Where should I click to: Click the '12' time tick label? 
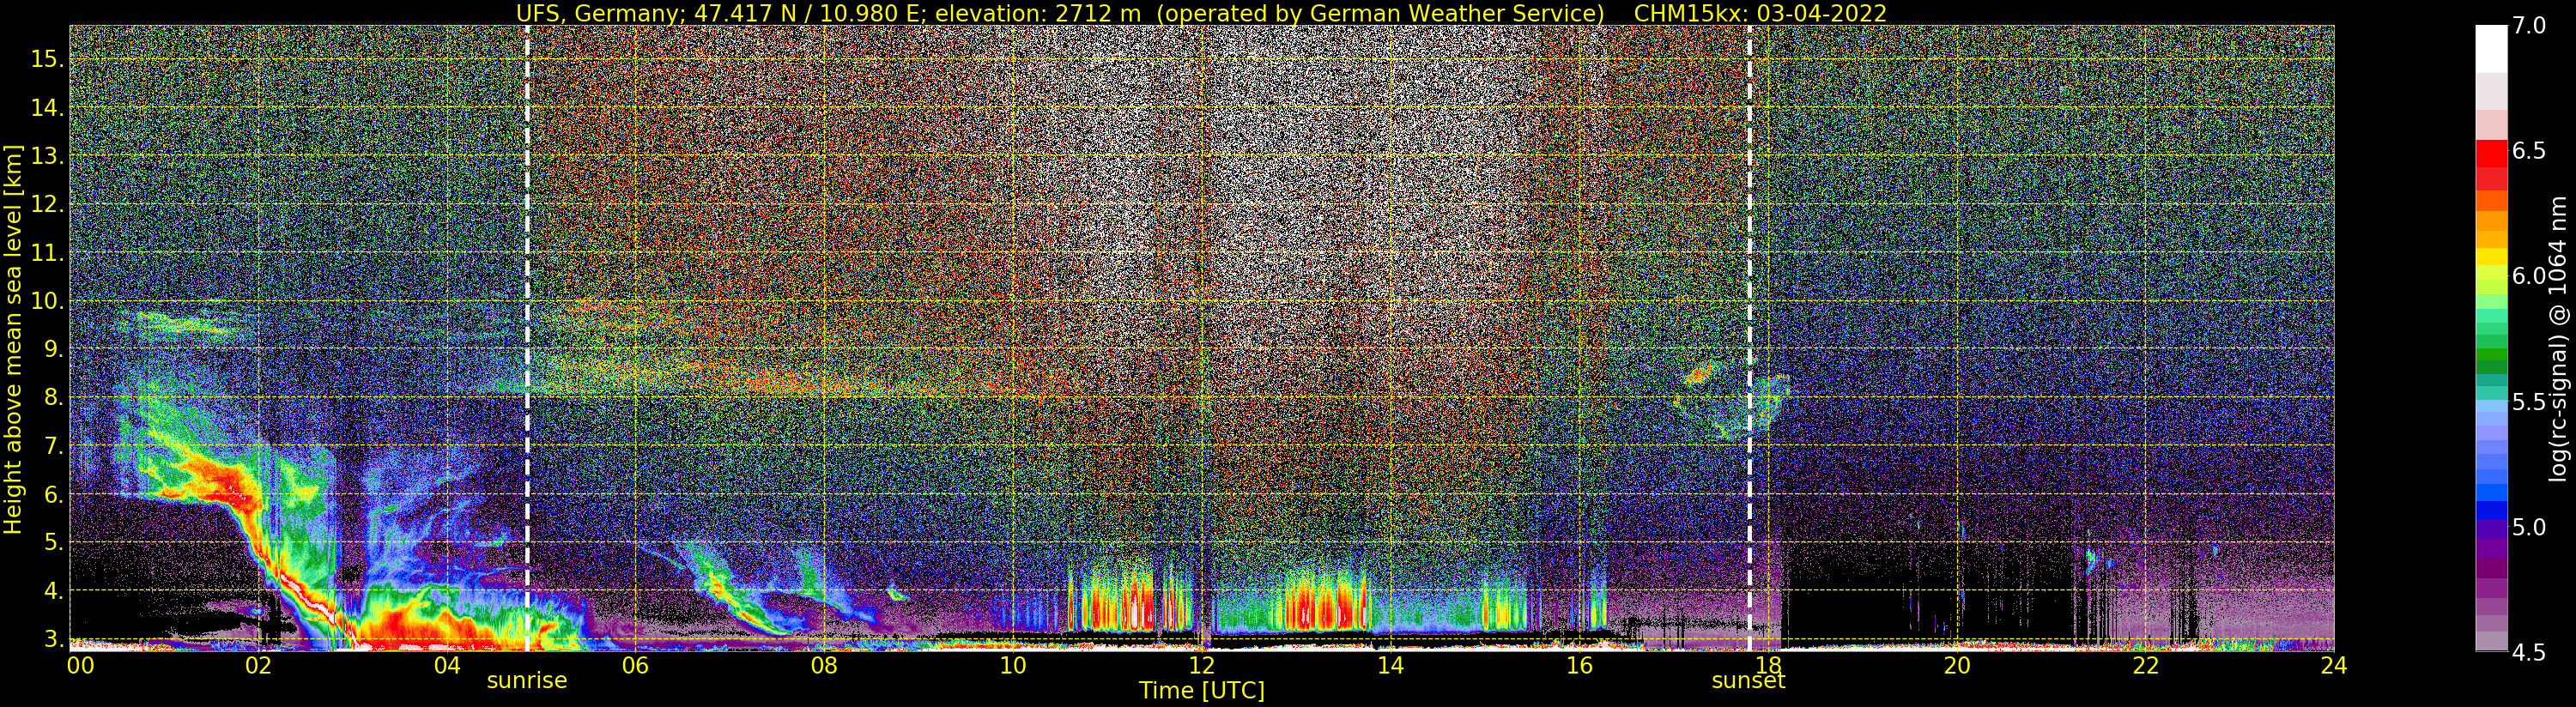(1201, 666)
